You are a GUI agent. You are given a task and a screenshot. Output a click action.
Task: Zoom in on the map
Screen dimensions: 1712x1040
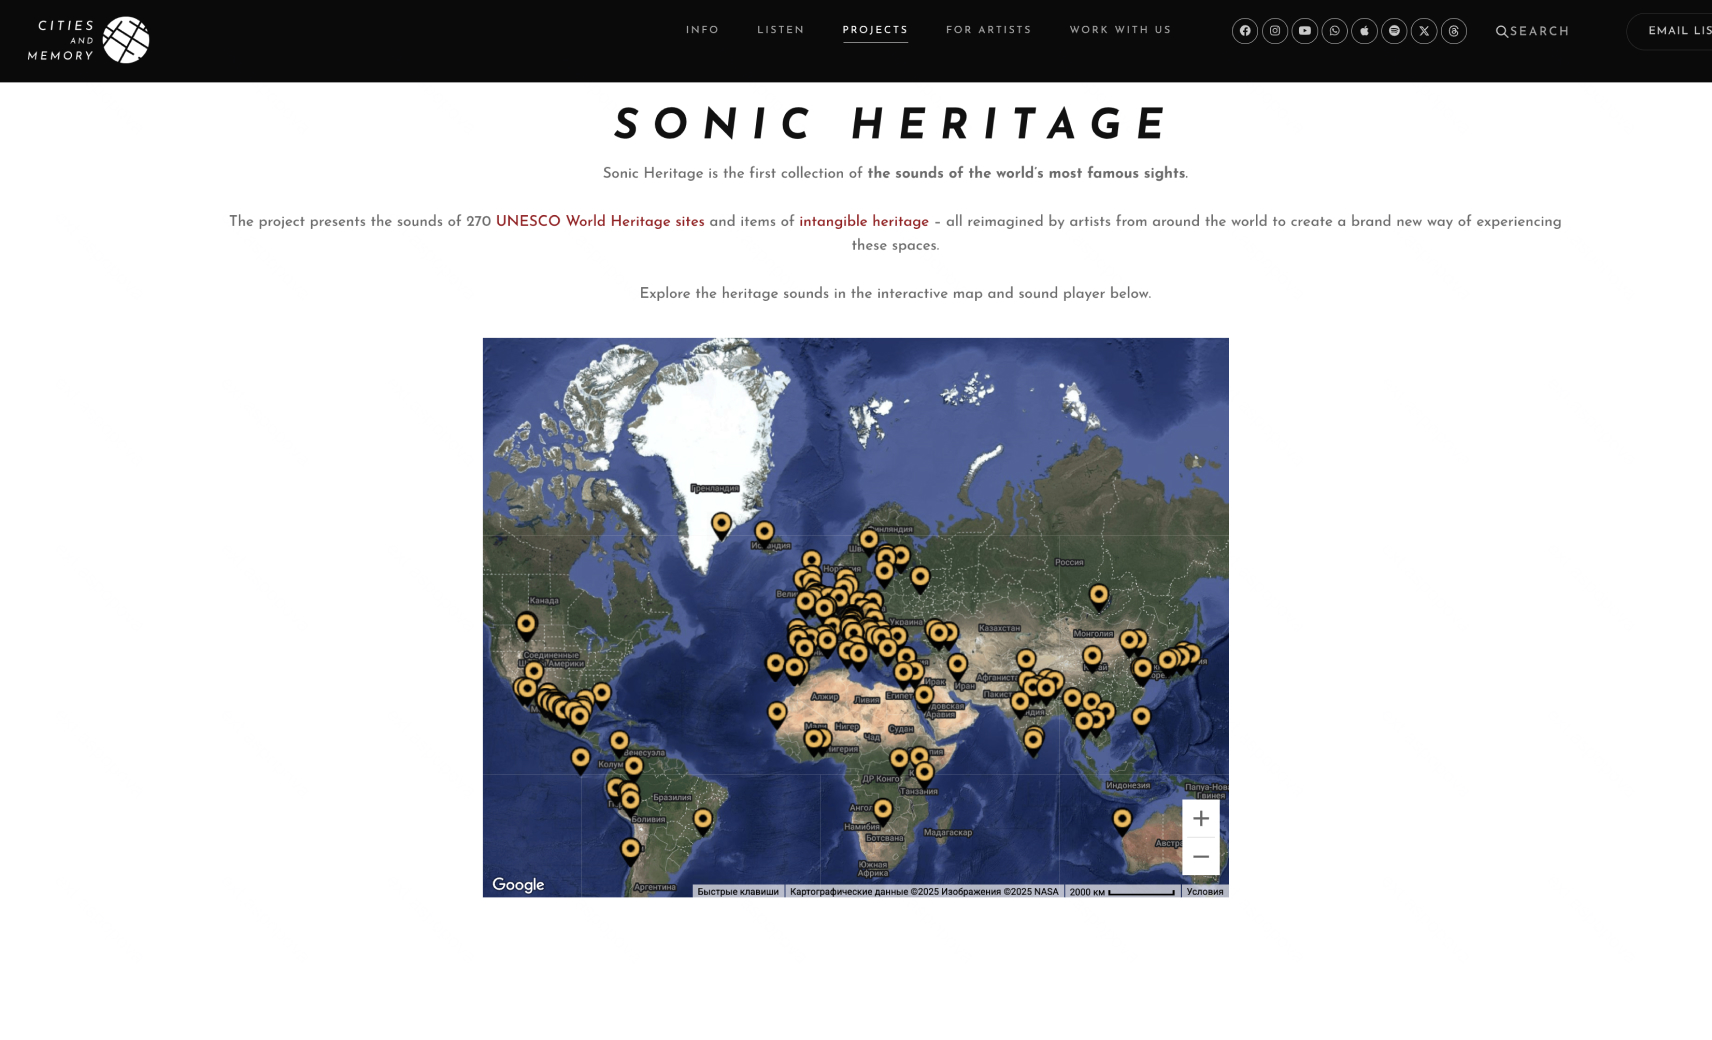tap(1201, 818)
